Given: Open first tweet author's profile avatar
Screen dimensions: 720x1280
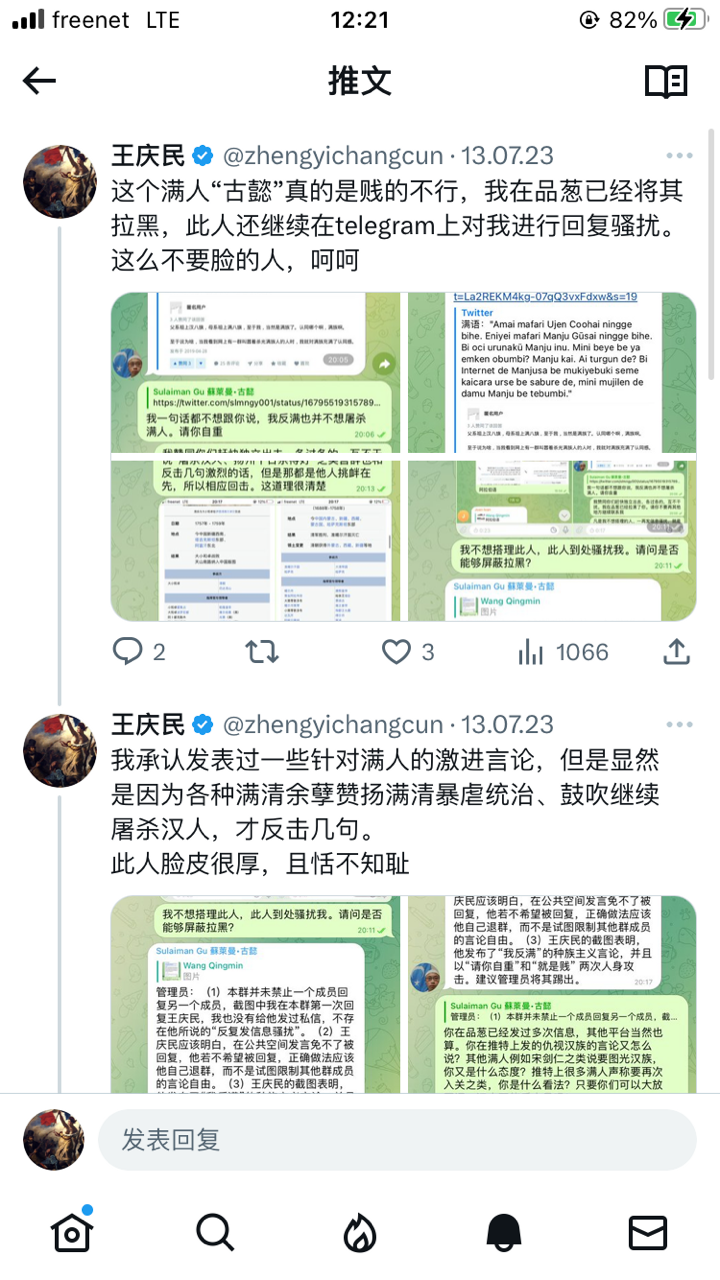Looking at the screenshot, I should click(59, 181).
